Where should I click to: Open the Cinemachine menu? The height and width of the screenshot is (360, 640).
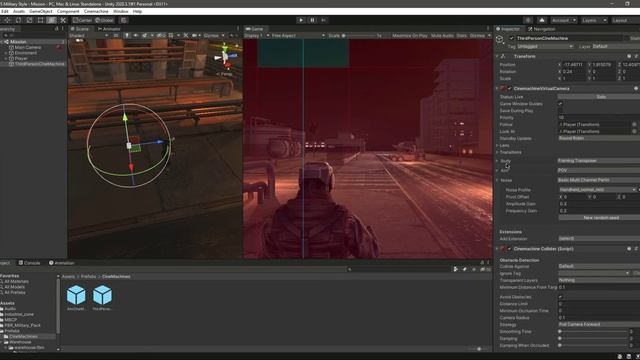[x=96, y=11]
